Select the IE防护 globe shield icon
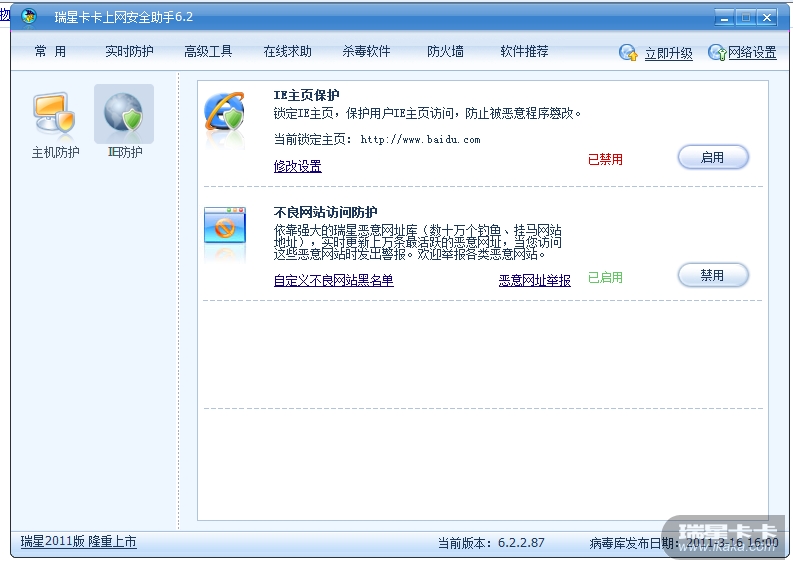This screenshot has height=566, width=793. click(124, 113)
